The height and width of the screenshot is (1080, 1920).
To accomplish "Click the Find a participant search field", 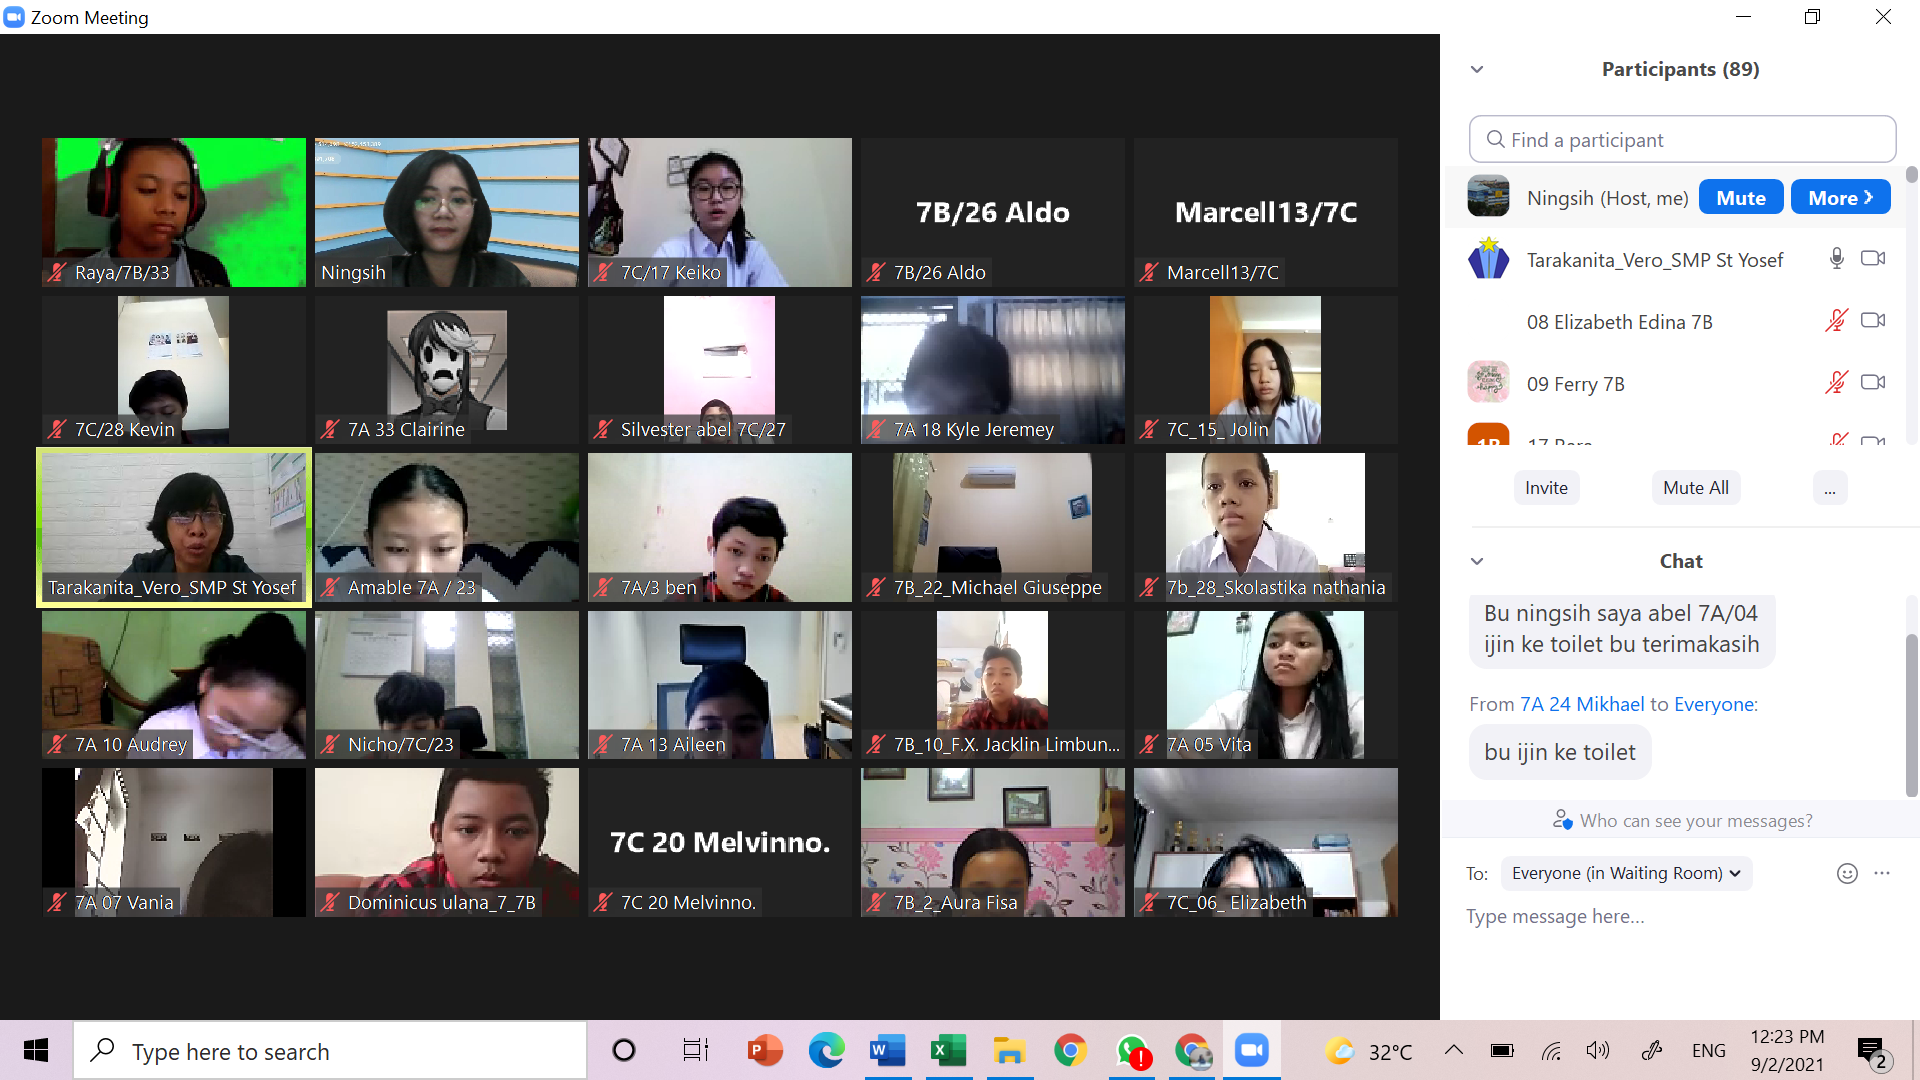I will pyautogui.click(x=1682, y=140).
